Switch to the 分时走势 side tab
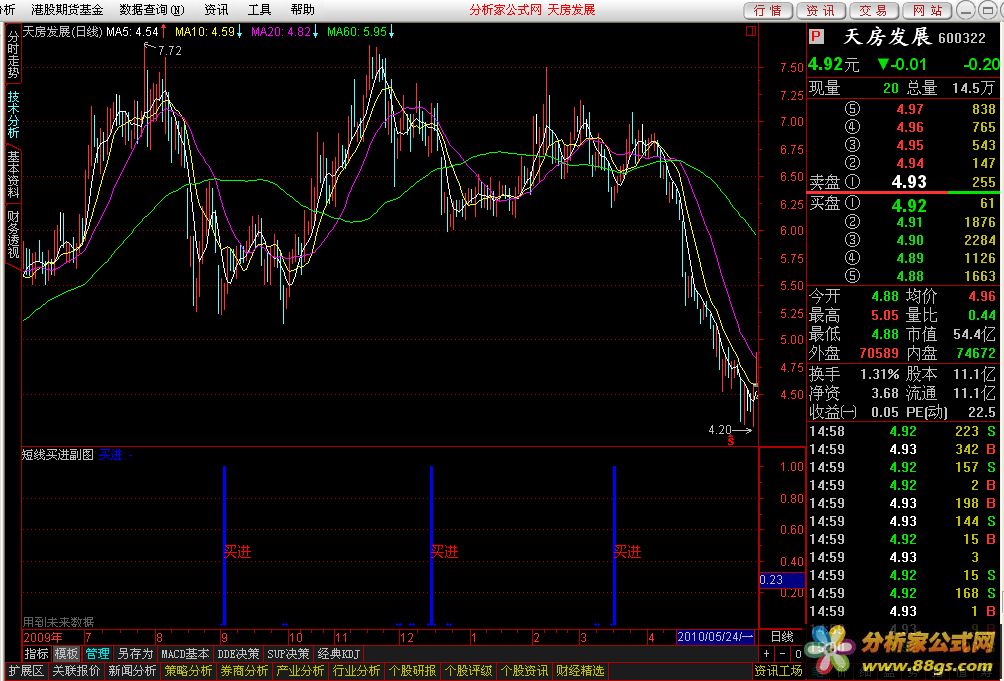This screenshot has height=681, width=1004. [13, 55]
